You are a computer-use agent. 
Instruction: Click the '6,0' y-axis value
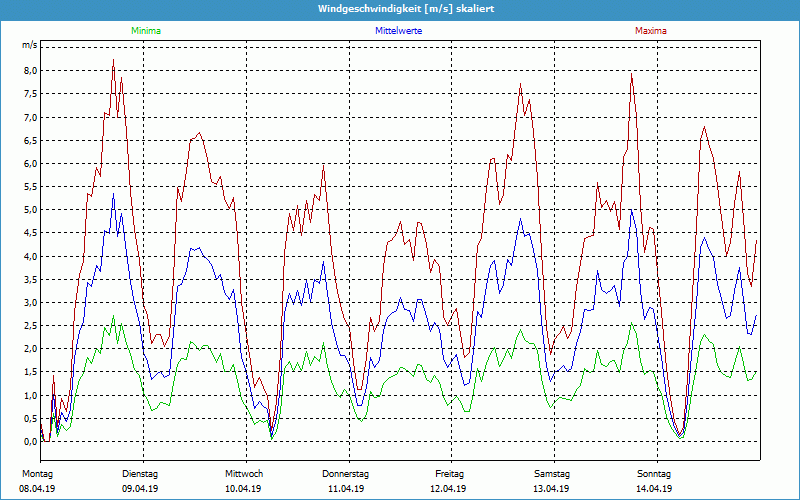(x=31, y=163)
